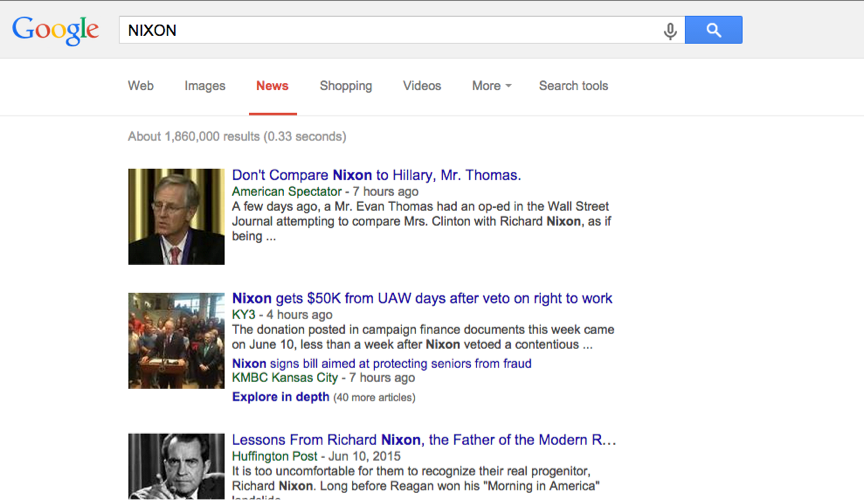The width and height of the screenshot is (864, 501).
Task: Click the Huffington Post source label
Action: 274,456
